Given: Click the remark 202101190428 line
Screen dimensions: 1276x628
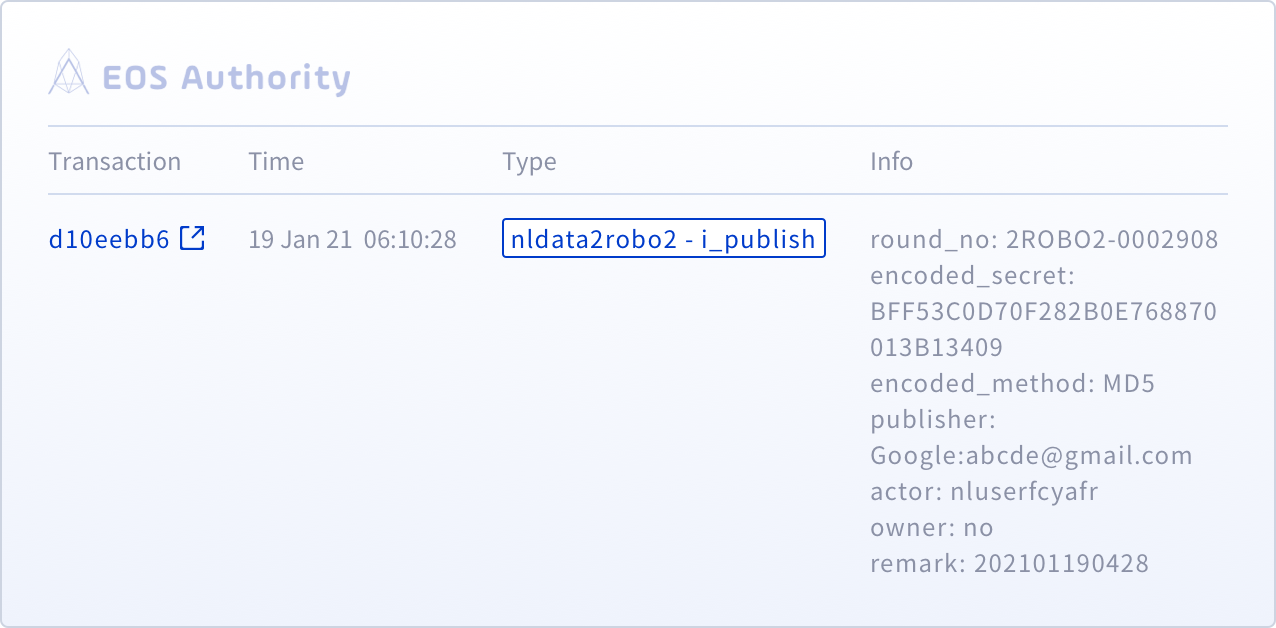Looking at the screenshot, I should (1009, 564).
